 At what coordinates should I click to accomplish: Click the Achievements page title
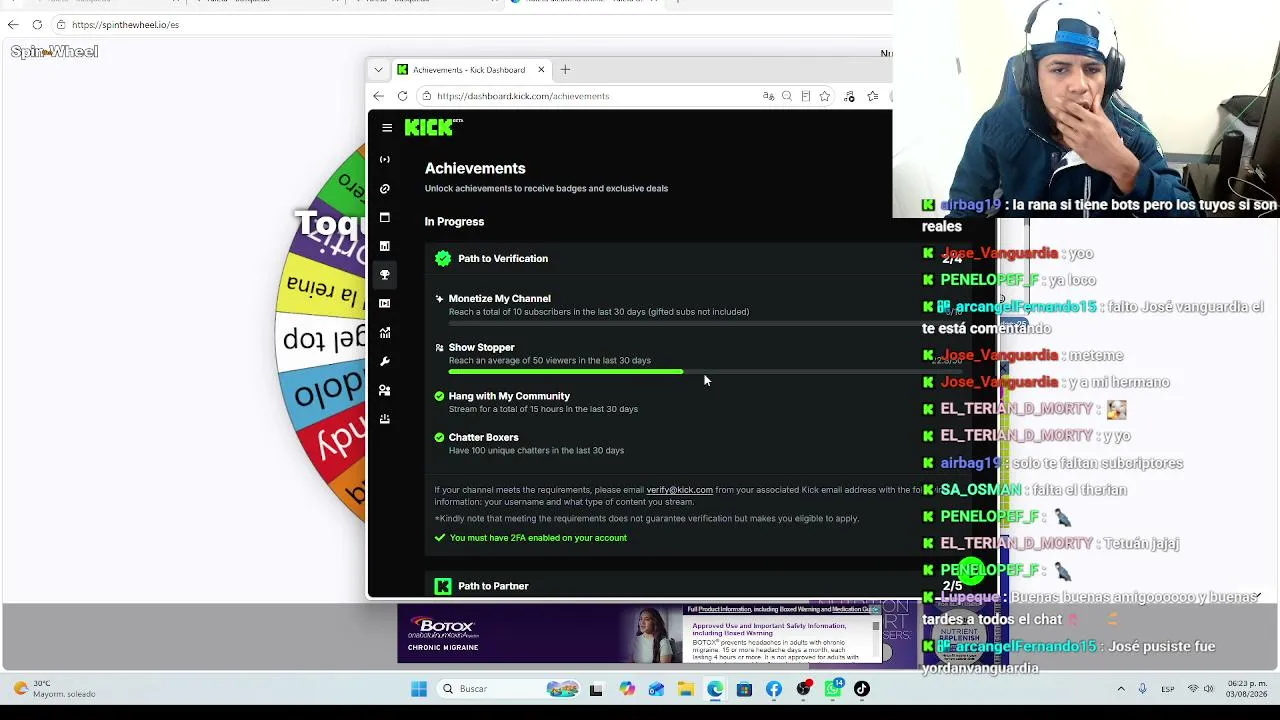coord(475,169)
